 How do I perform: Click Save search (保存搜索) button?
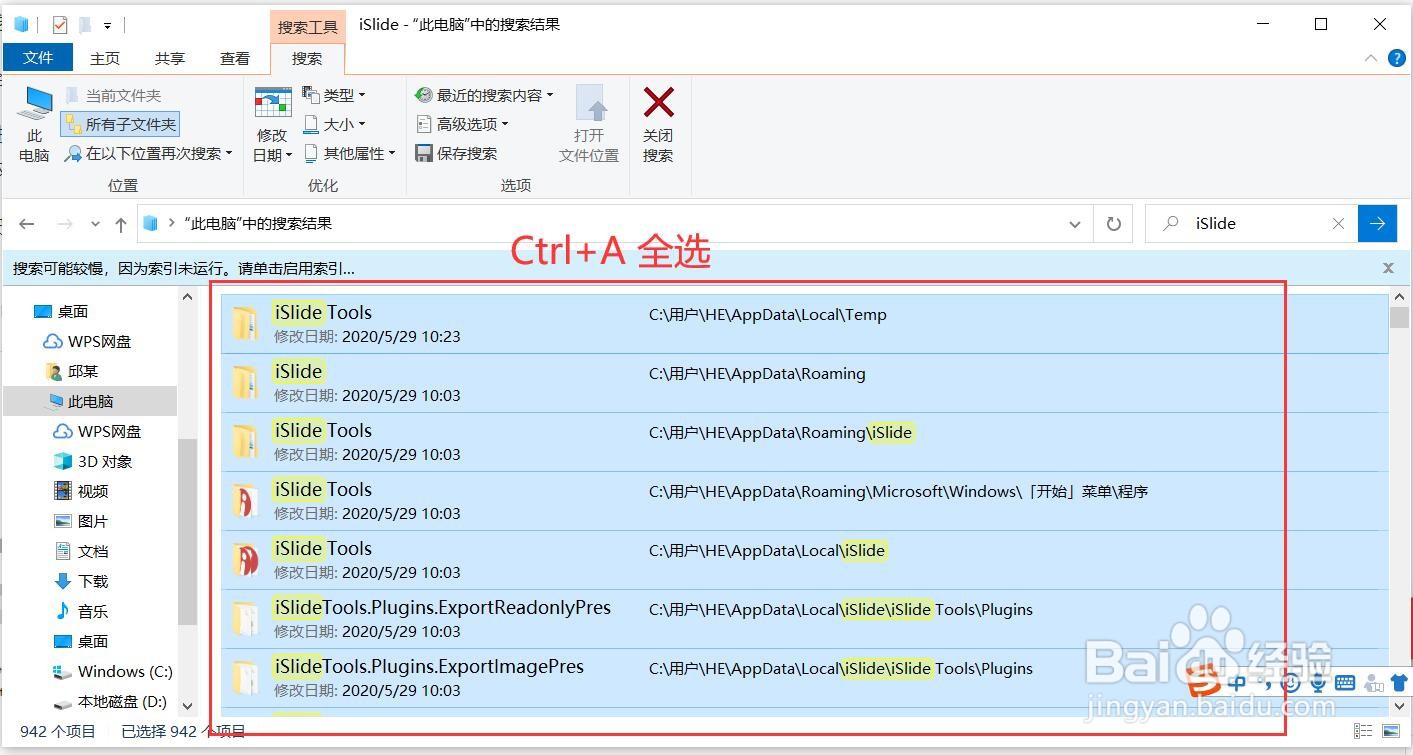point(456,154)
